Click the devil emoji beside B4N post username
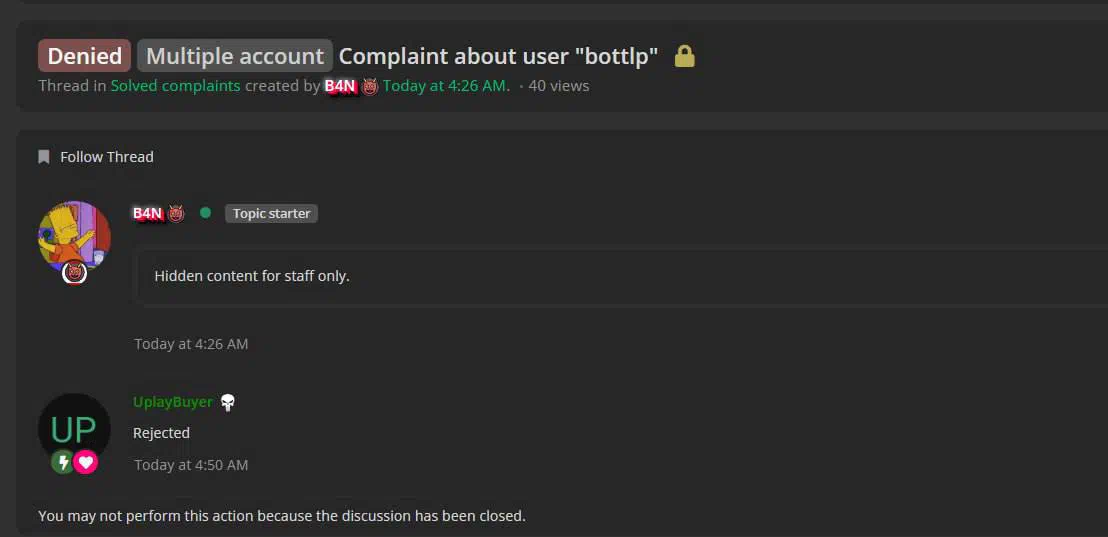Screen dimensions: 1108x537 click(176, 213)
